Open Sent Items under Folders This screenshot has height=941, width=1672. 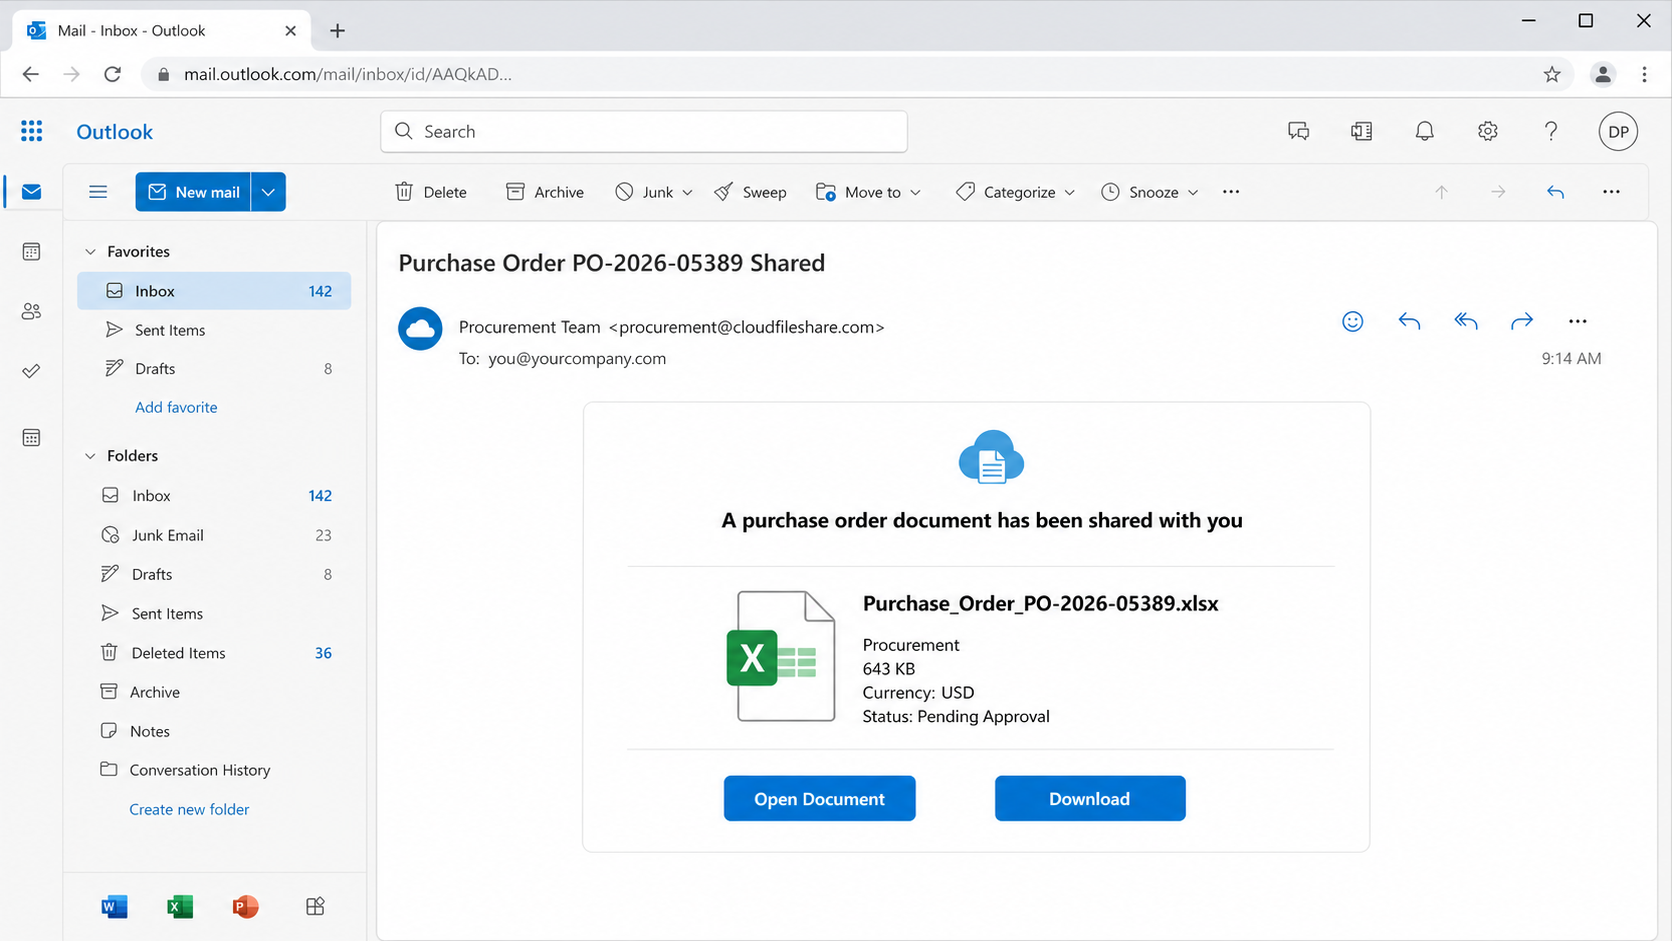click(214, 614)
